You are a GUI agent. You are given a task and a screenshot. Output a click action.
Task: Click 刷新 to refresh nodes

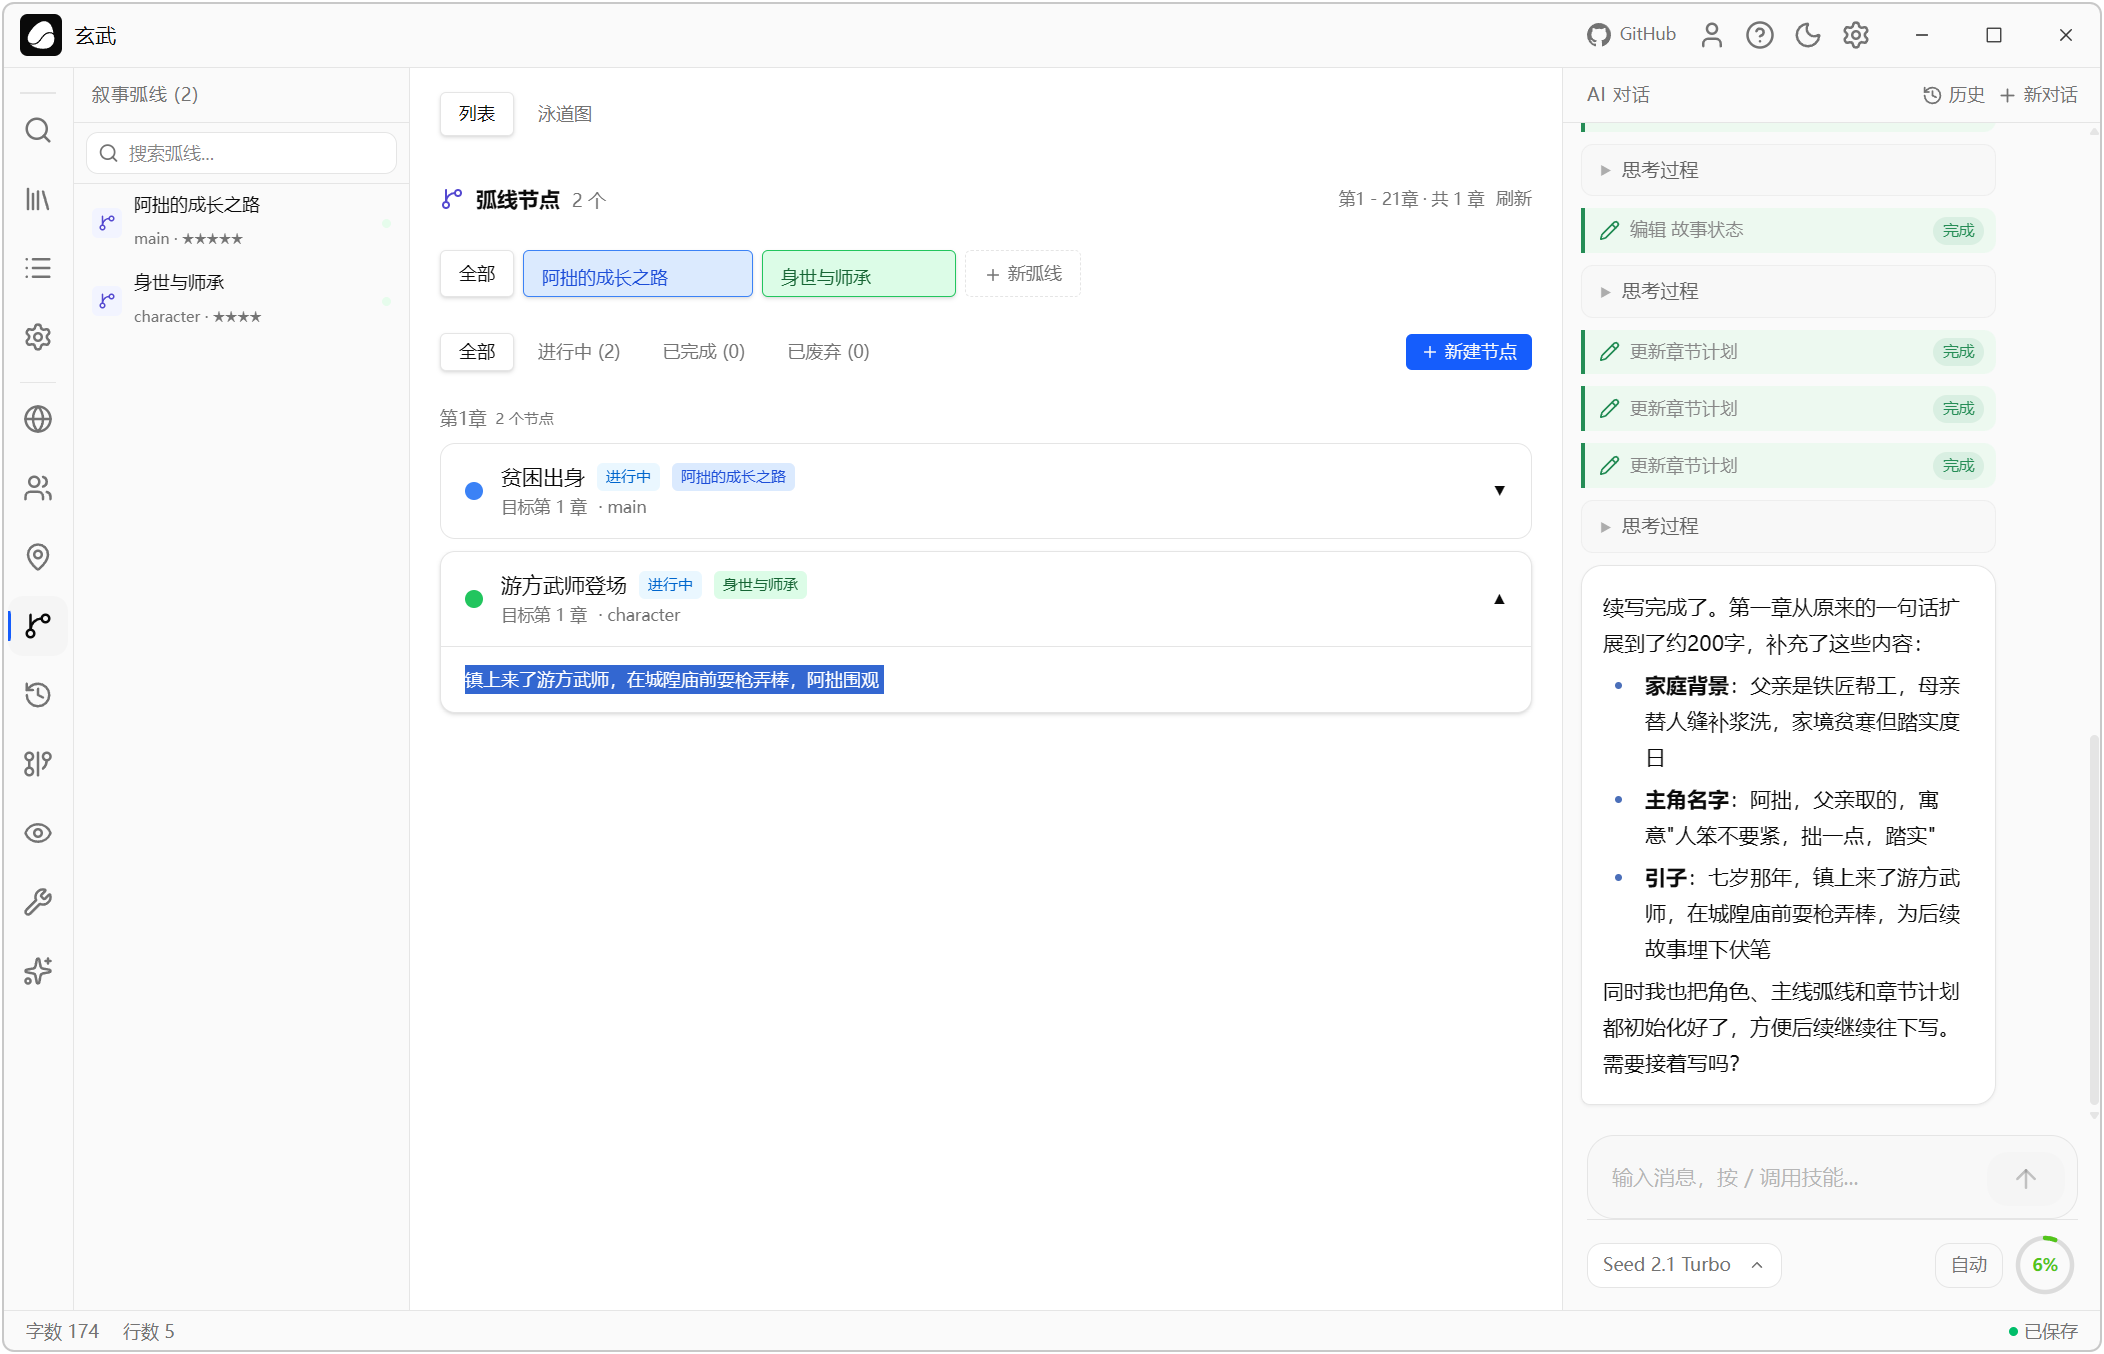click(1514, 199)
